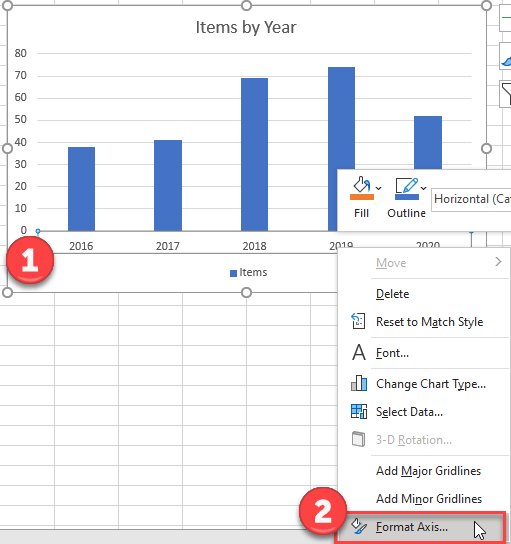Select the 2016 data bar

click(x=82, y=189)
